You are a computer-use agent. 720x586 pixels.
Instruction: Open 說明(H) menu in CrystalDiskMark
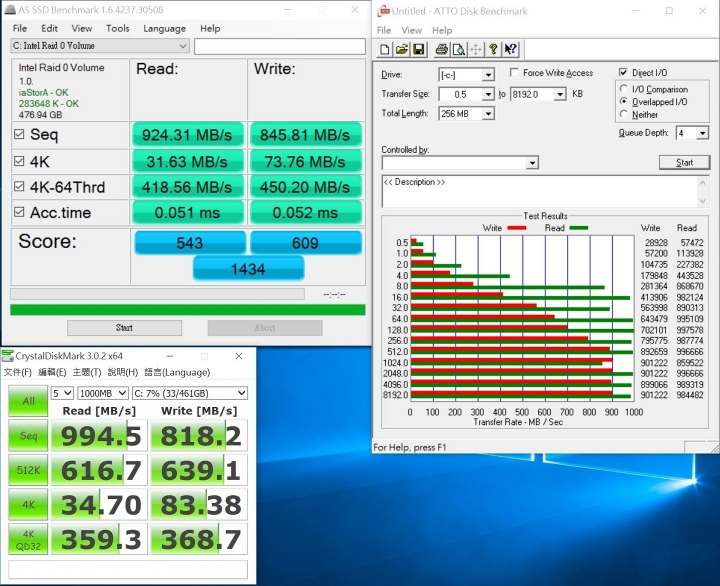pyautogui.click(x=122, y=372)
